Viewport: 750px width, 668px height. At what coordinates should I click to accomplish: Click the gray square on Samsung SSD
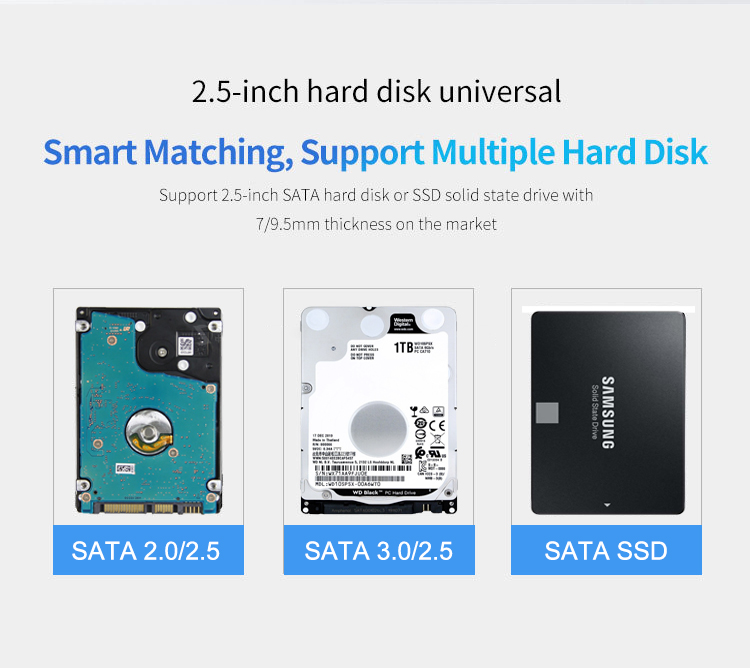click(x=547, y=413)
